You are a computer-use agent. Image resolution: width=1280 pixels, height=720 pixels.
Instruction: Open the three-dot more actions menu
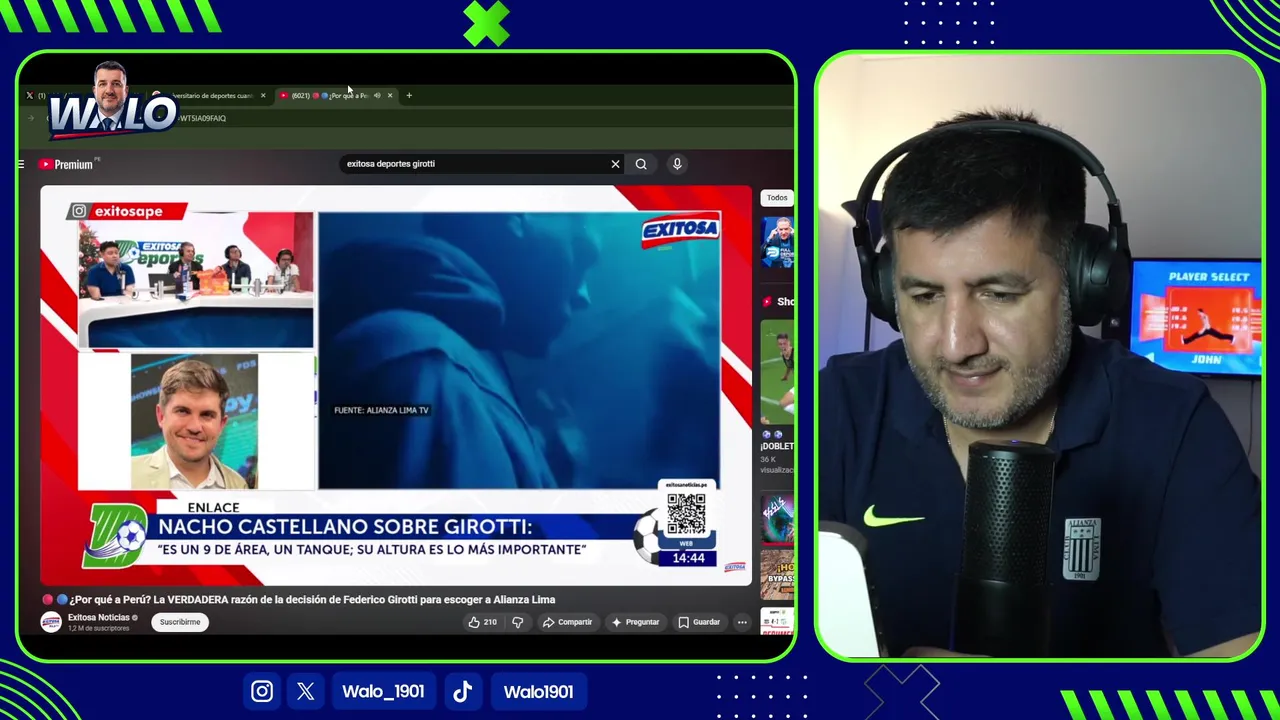[742, 622]
